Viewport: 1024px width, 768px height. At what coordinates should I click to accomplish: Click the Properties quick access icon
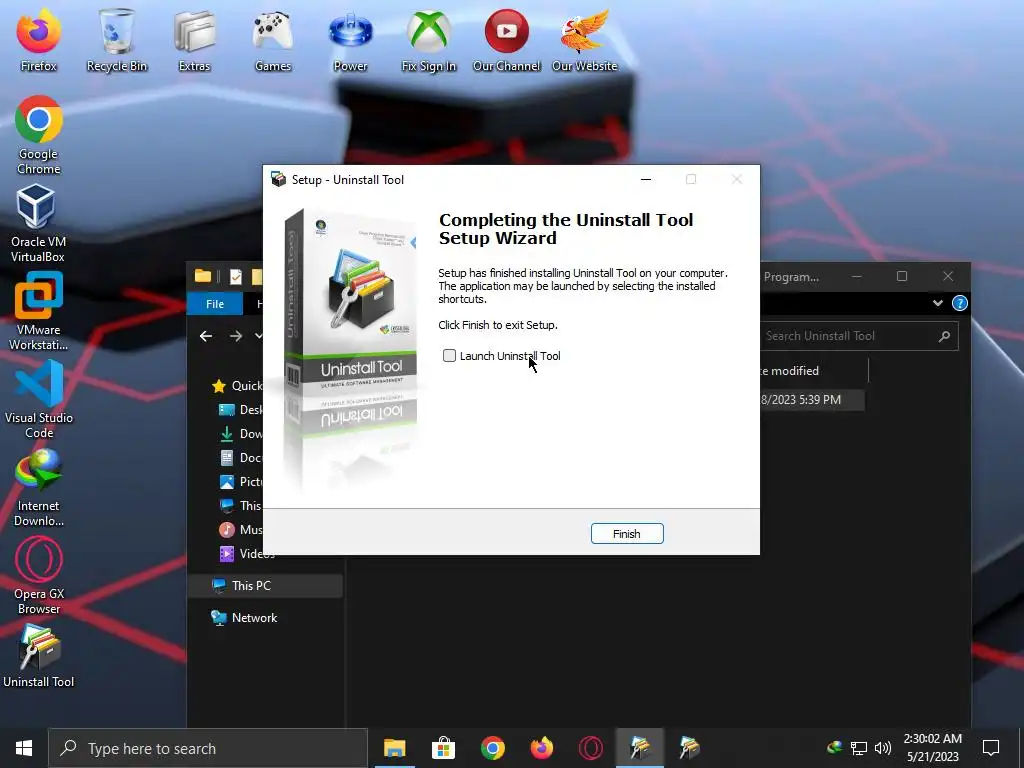[x=236, y=277]
